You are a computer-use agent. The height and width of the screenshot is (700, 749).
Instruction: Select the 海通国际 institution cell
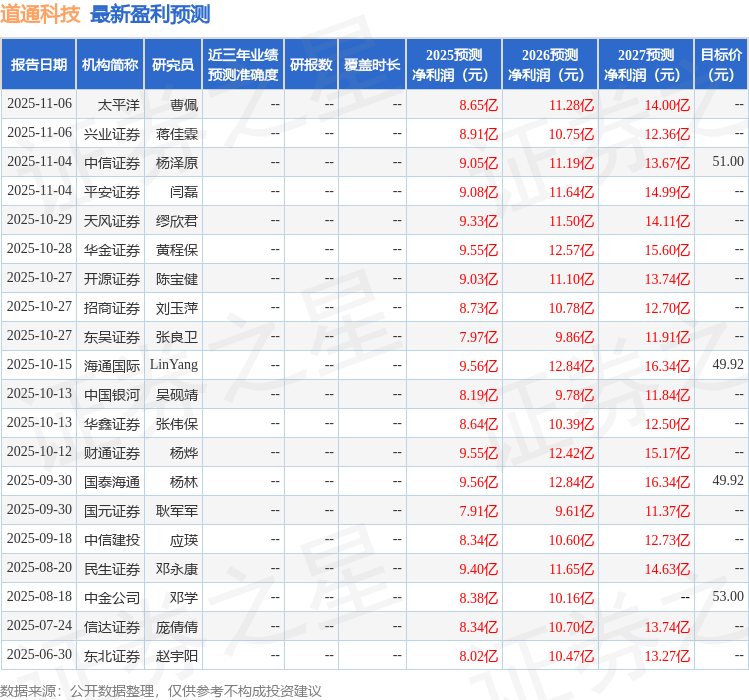coord(112,366)
